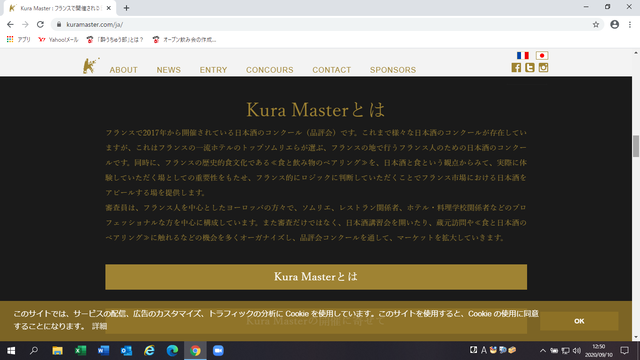Launch Zoom from the taskbar
Viewport: 640px width, 360px height.
click(218, 351)
